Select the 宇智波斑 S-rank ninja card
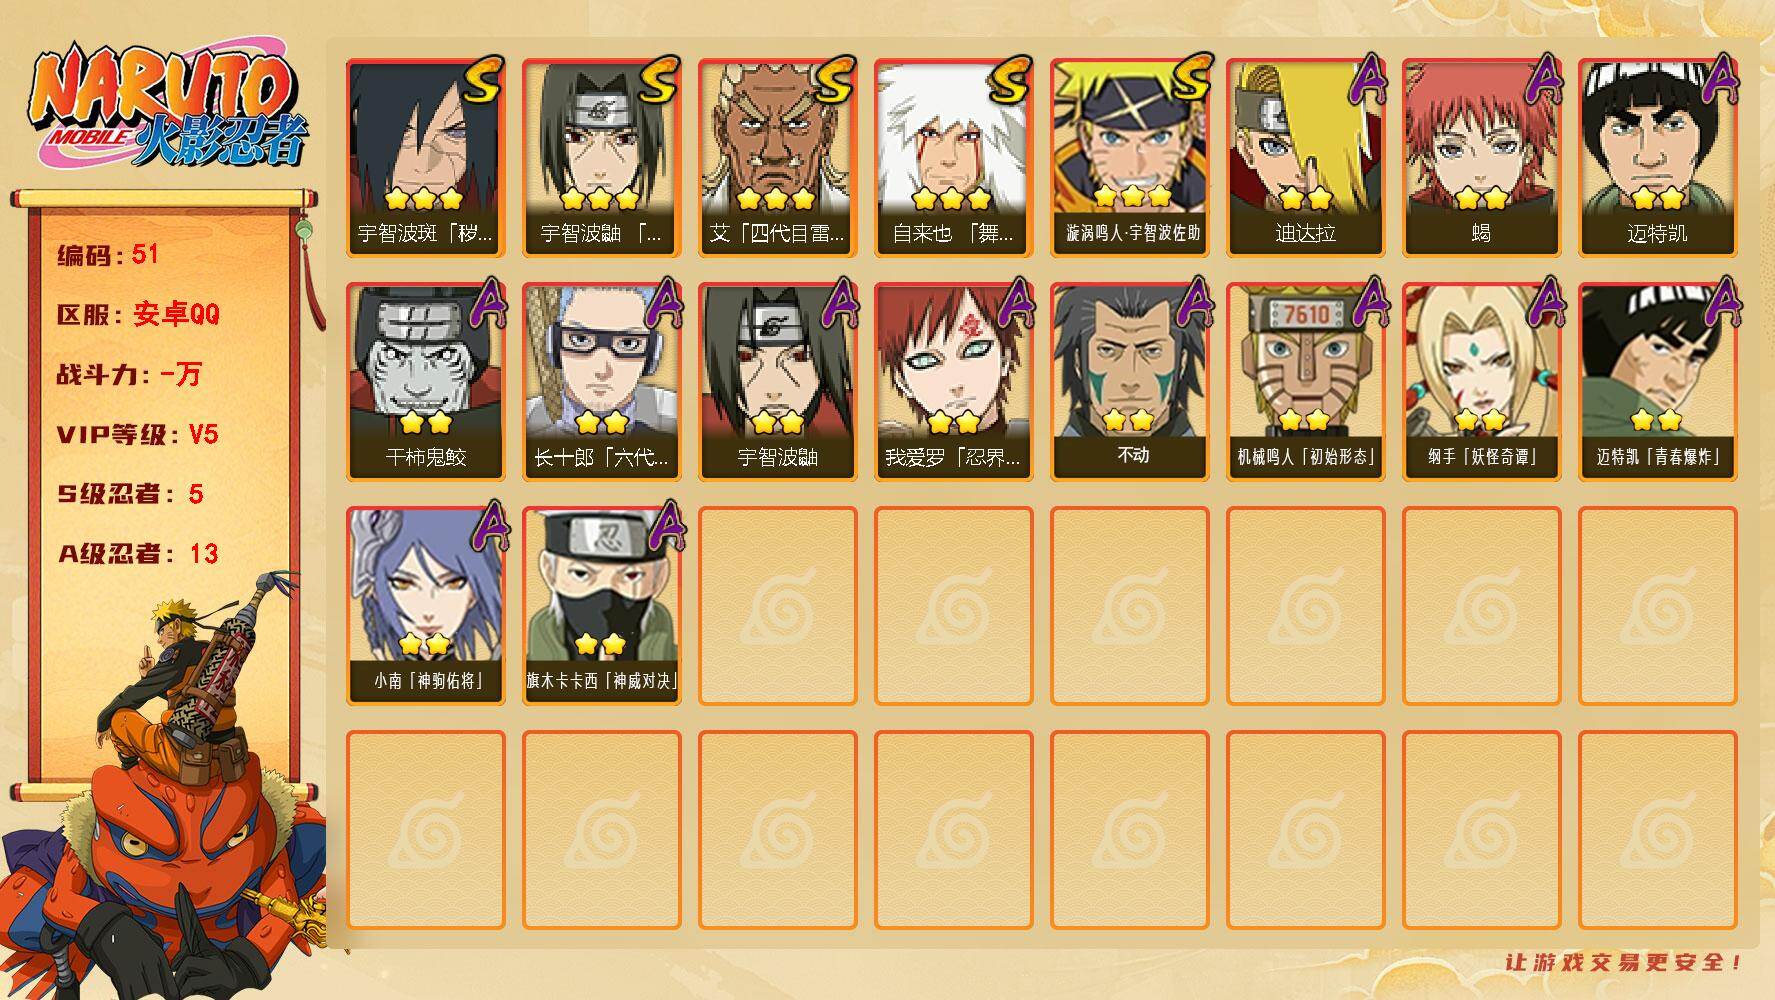Viewport: 1775px width, 1000px height. (426, 158)
